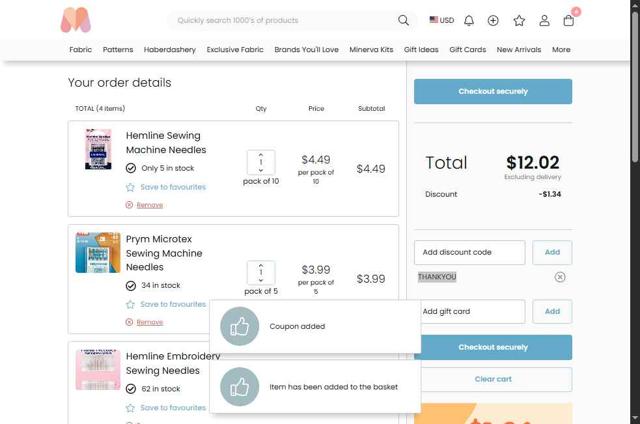This screenshot has height=424, width=640.
Task: Open Hemline Embroidery Sewing Needles title
Action: tap(173, 363)
